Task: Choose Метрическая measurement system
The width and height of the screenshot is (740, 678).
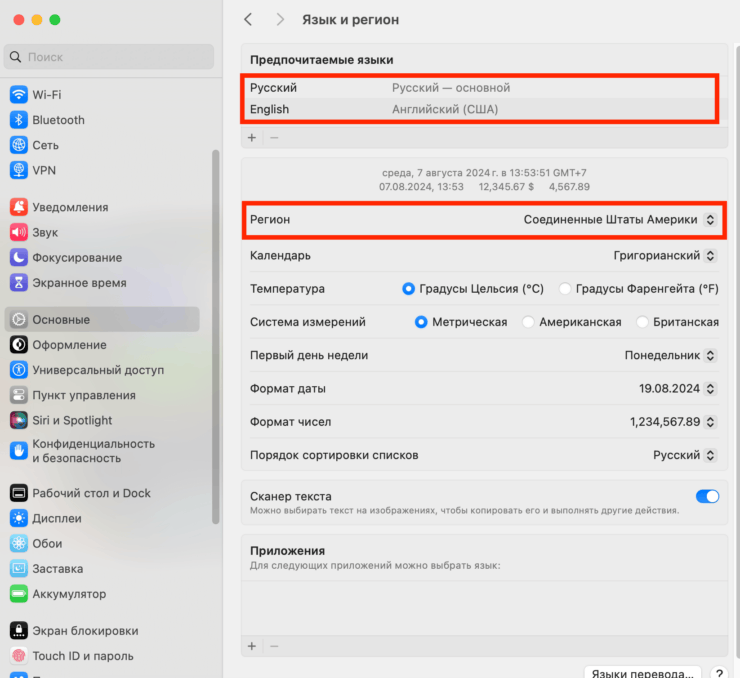Action: point(421,322)
